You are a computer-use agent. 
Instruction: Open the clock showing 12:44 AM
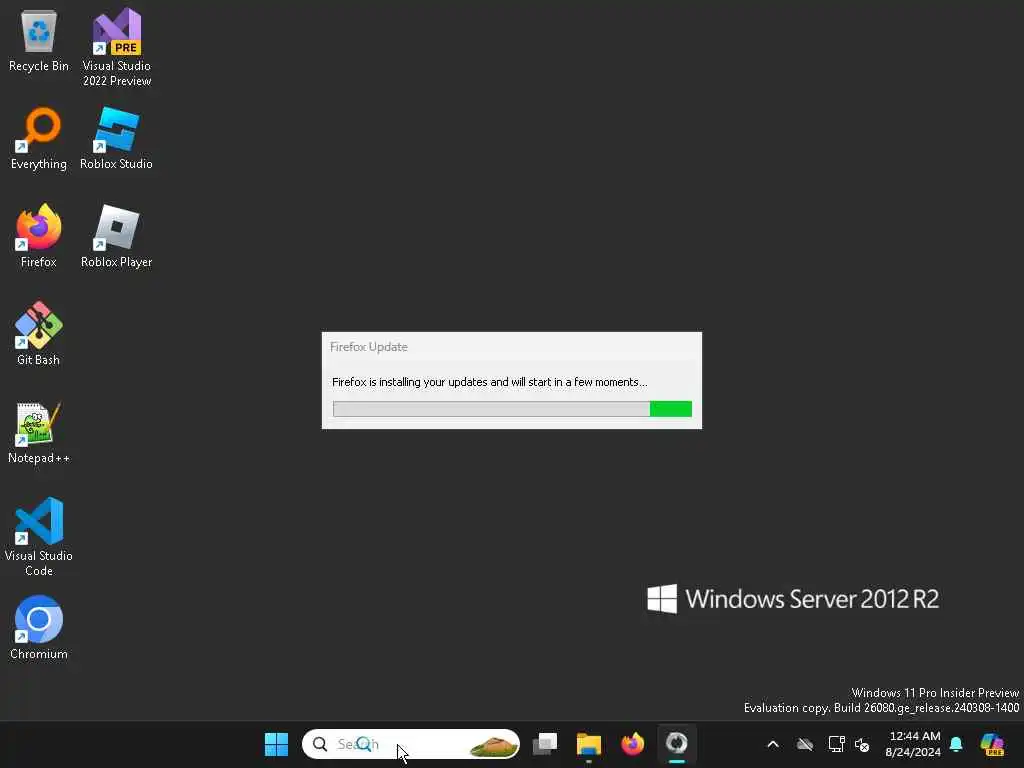tap(914, 744)
